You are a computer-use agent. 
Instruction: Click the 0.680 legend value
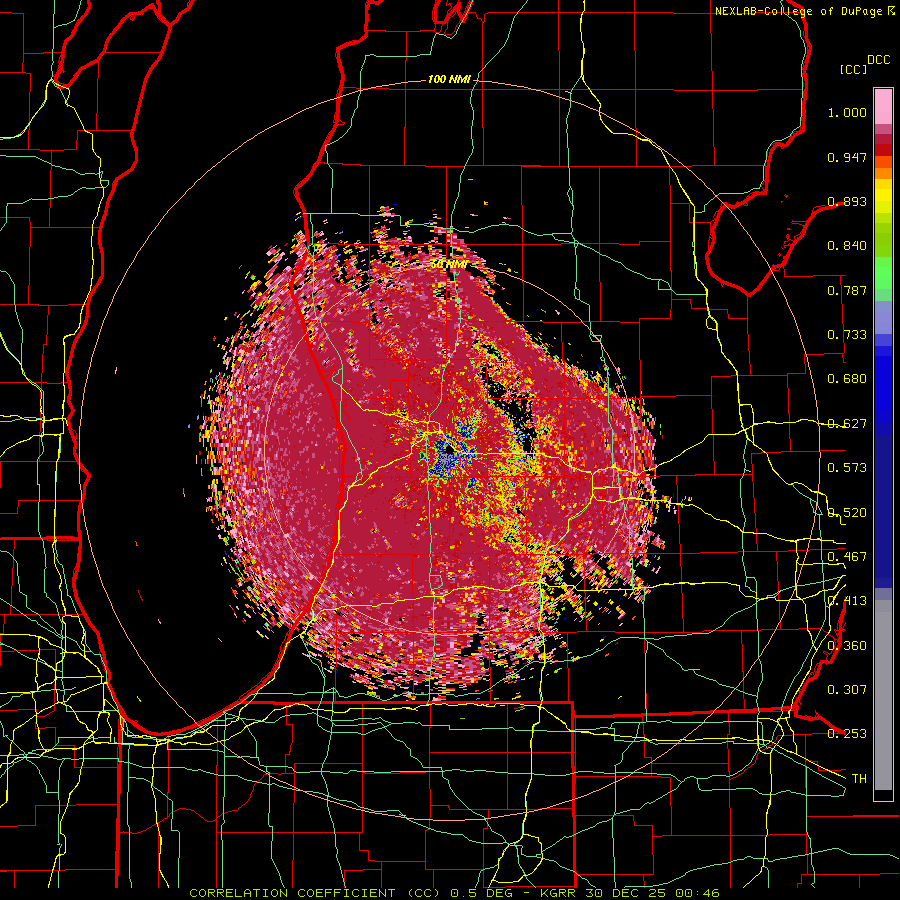coord(847,379)
